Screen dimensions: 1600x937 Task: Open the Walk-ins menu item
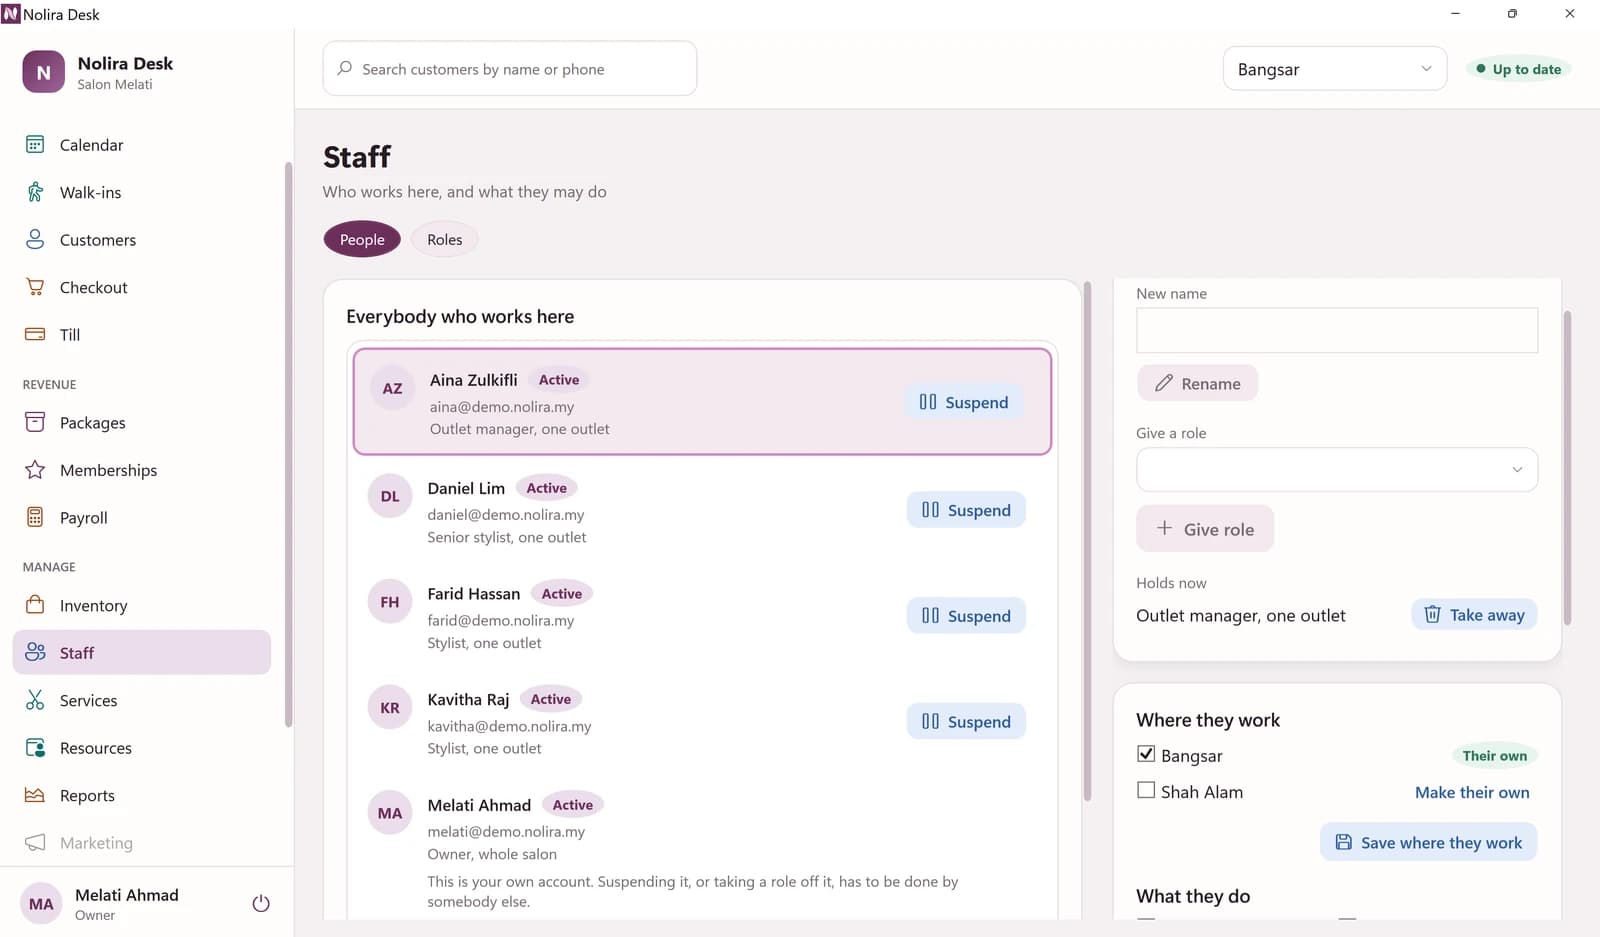[x=142, y=192]
